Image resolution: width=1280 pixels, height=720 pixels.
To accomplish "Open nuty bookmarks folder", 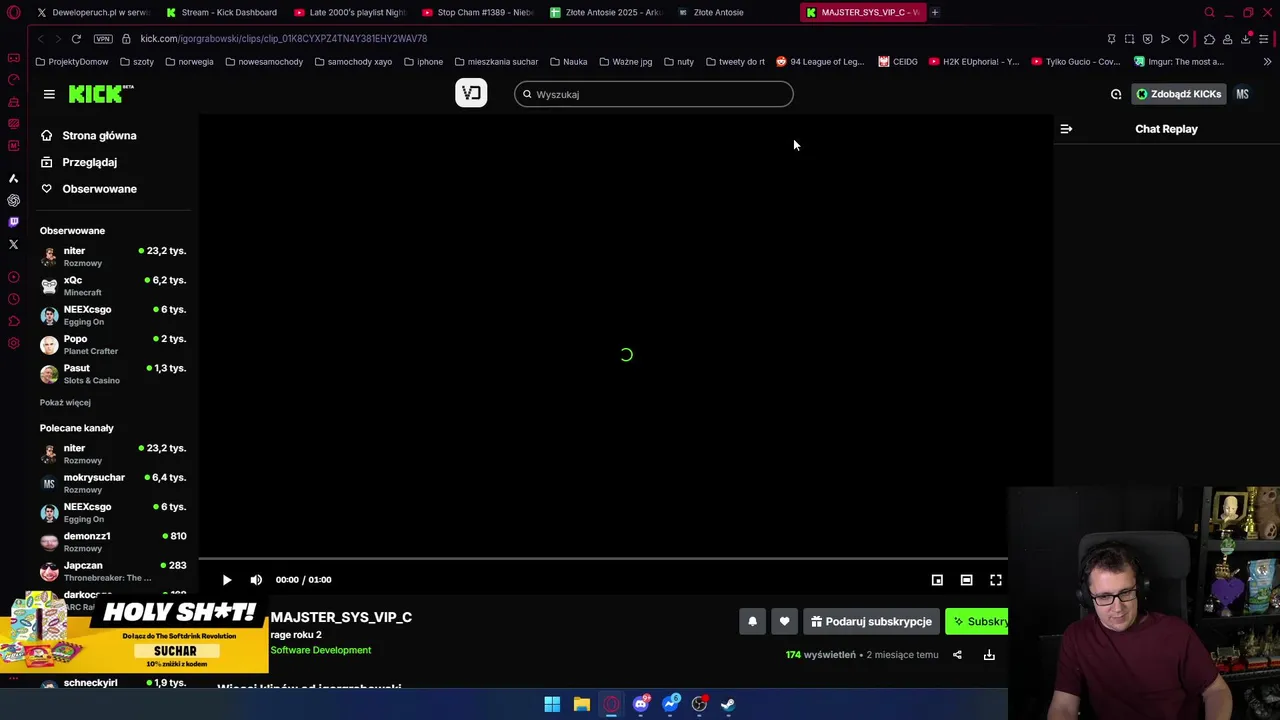I will [678, 61].
